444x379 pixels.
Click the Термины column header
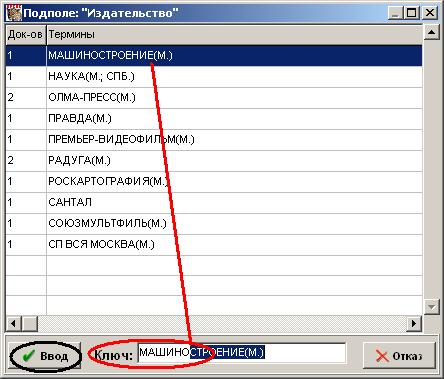click(235, 34)
